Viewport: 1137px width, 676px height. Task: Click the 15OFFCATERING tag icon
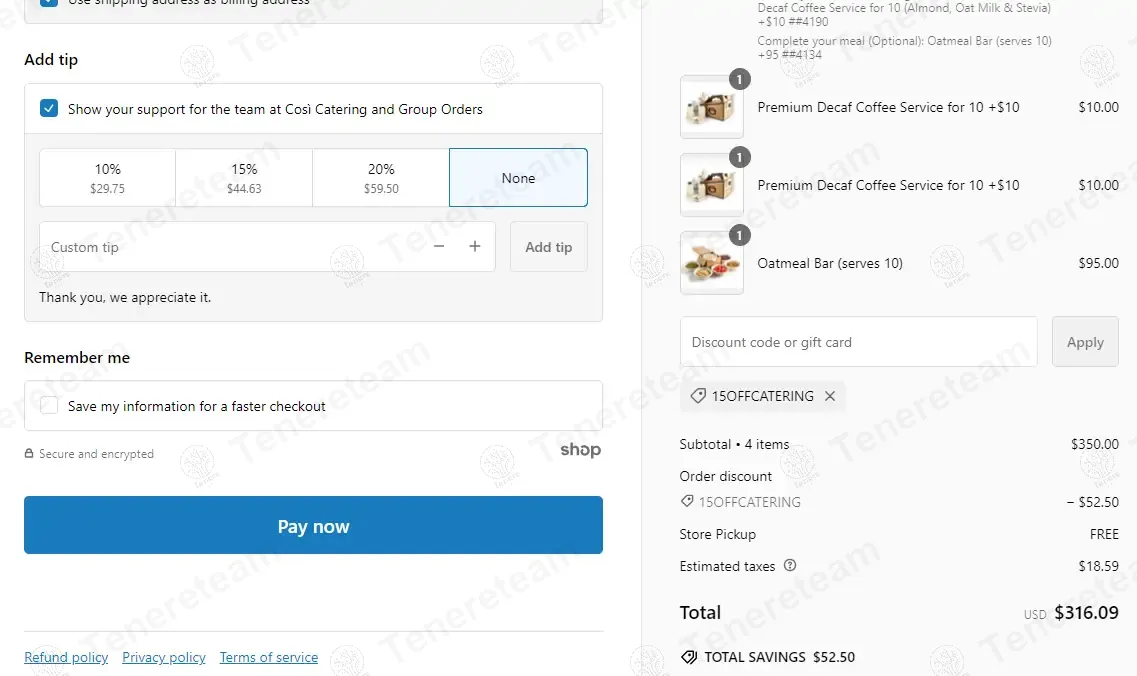click(698, 396)
